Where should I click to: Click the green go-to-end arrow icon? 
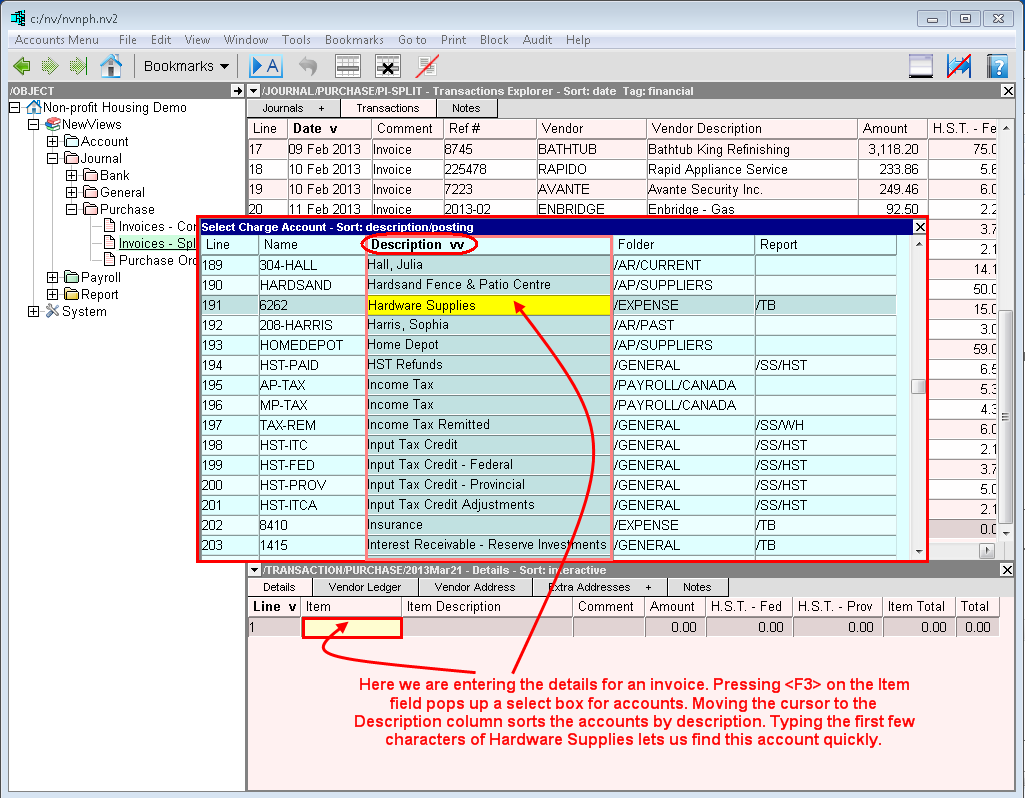[x=78, y=67]
